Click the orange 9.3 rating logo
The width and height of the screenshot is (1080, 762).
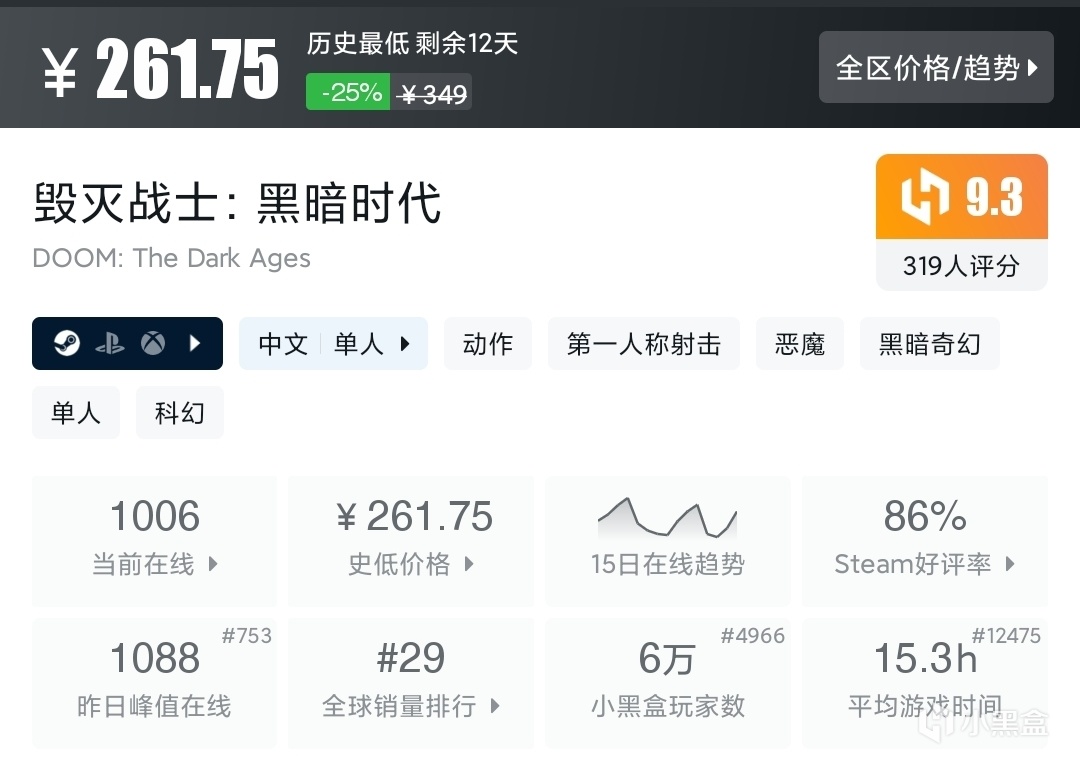click(961, 197)
